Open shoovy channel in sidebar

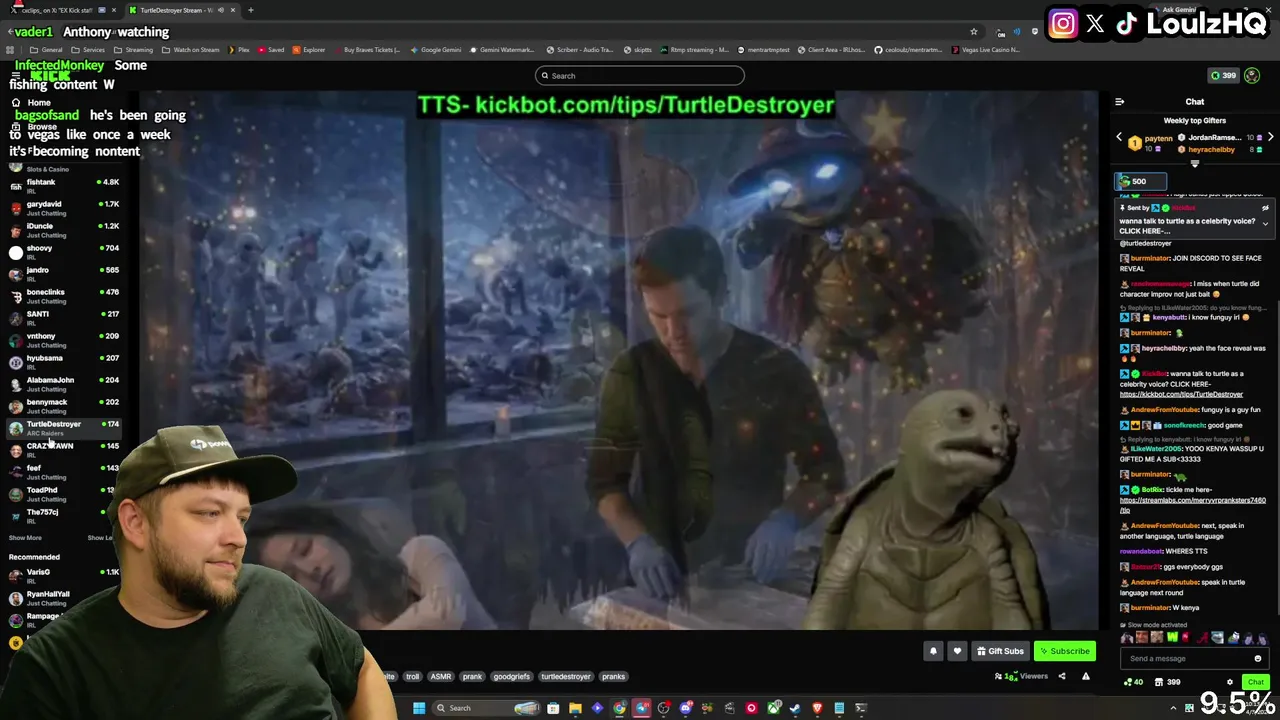pos(65,252)
